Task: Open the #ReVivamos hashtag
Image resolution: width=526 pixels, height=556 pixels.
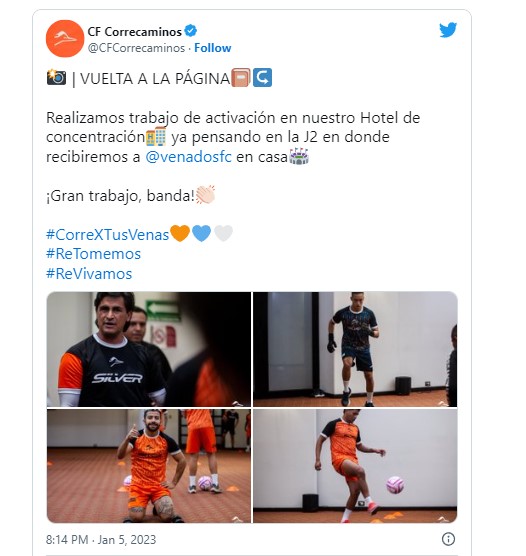Action: pos(89,274)
